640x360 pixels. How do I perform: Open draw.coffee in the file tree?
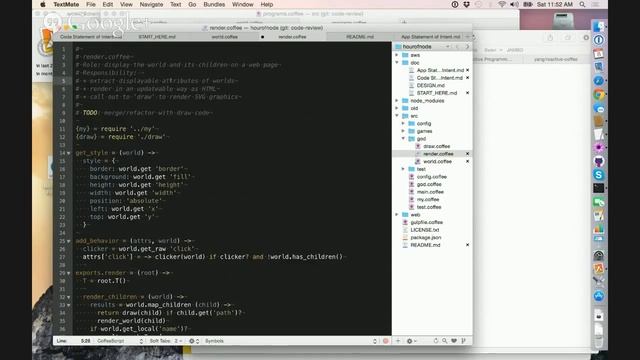click(x=436, y=146)
